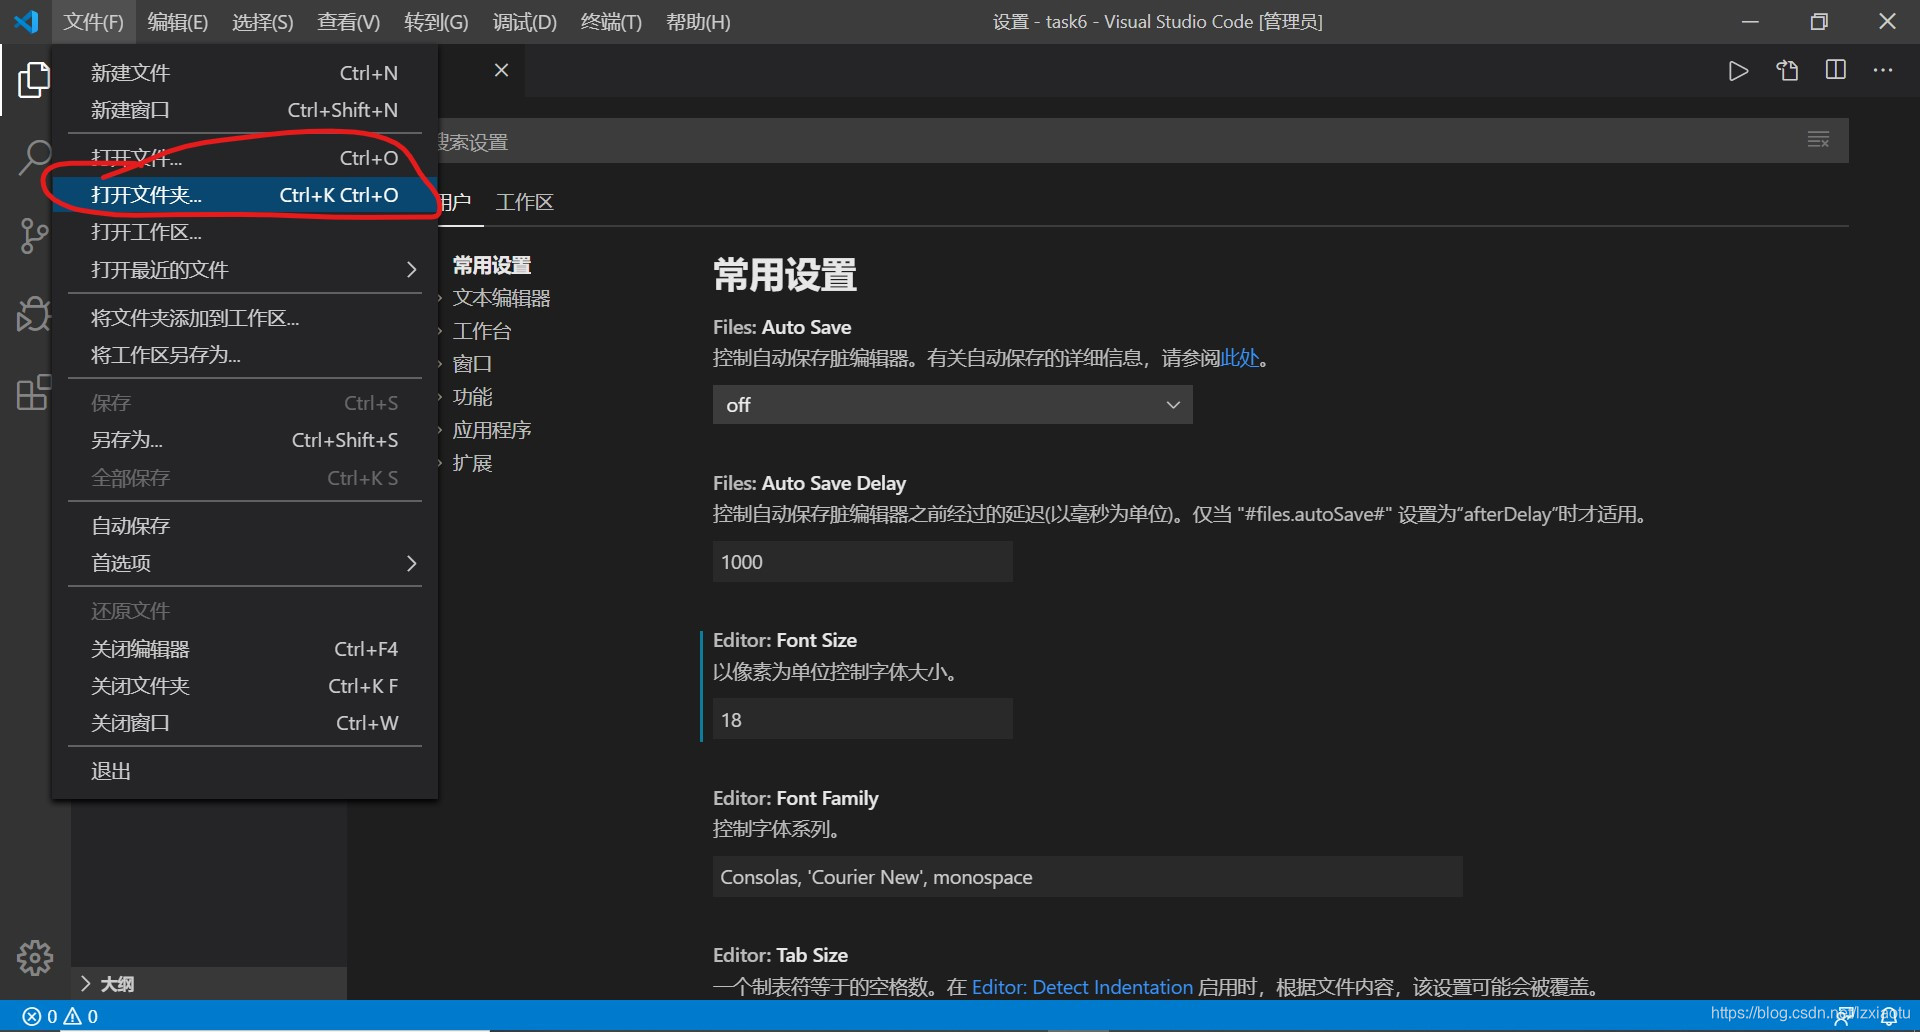Screen dimensions: 1920x1032
Task: Expand 打开最近的文件 submenu
Action: [244, 270]
